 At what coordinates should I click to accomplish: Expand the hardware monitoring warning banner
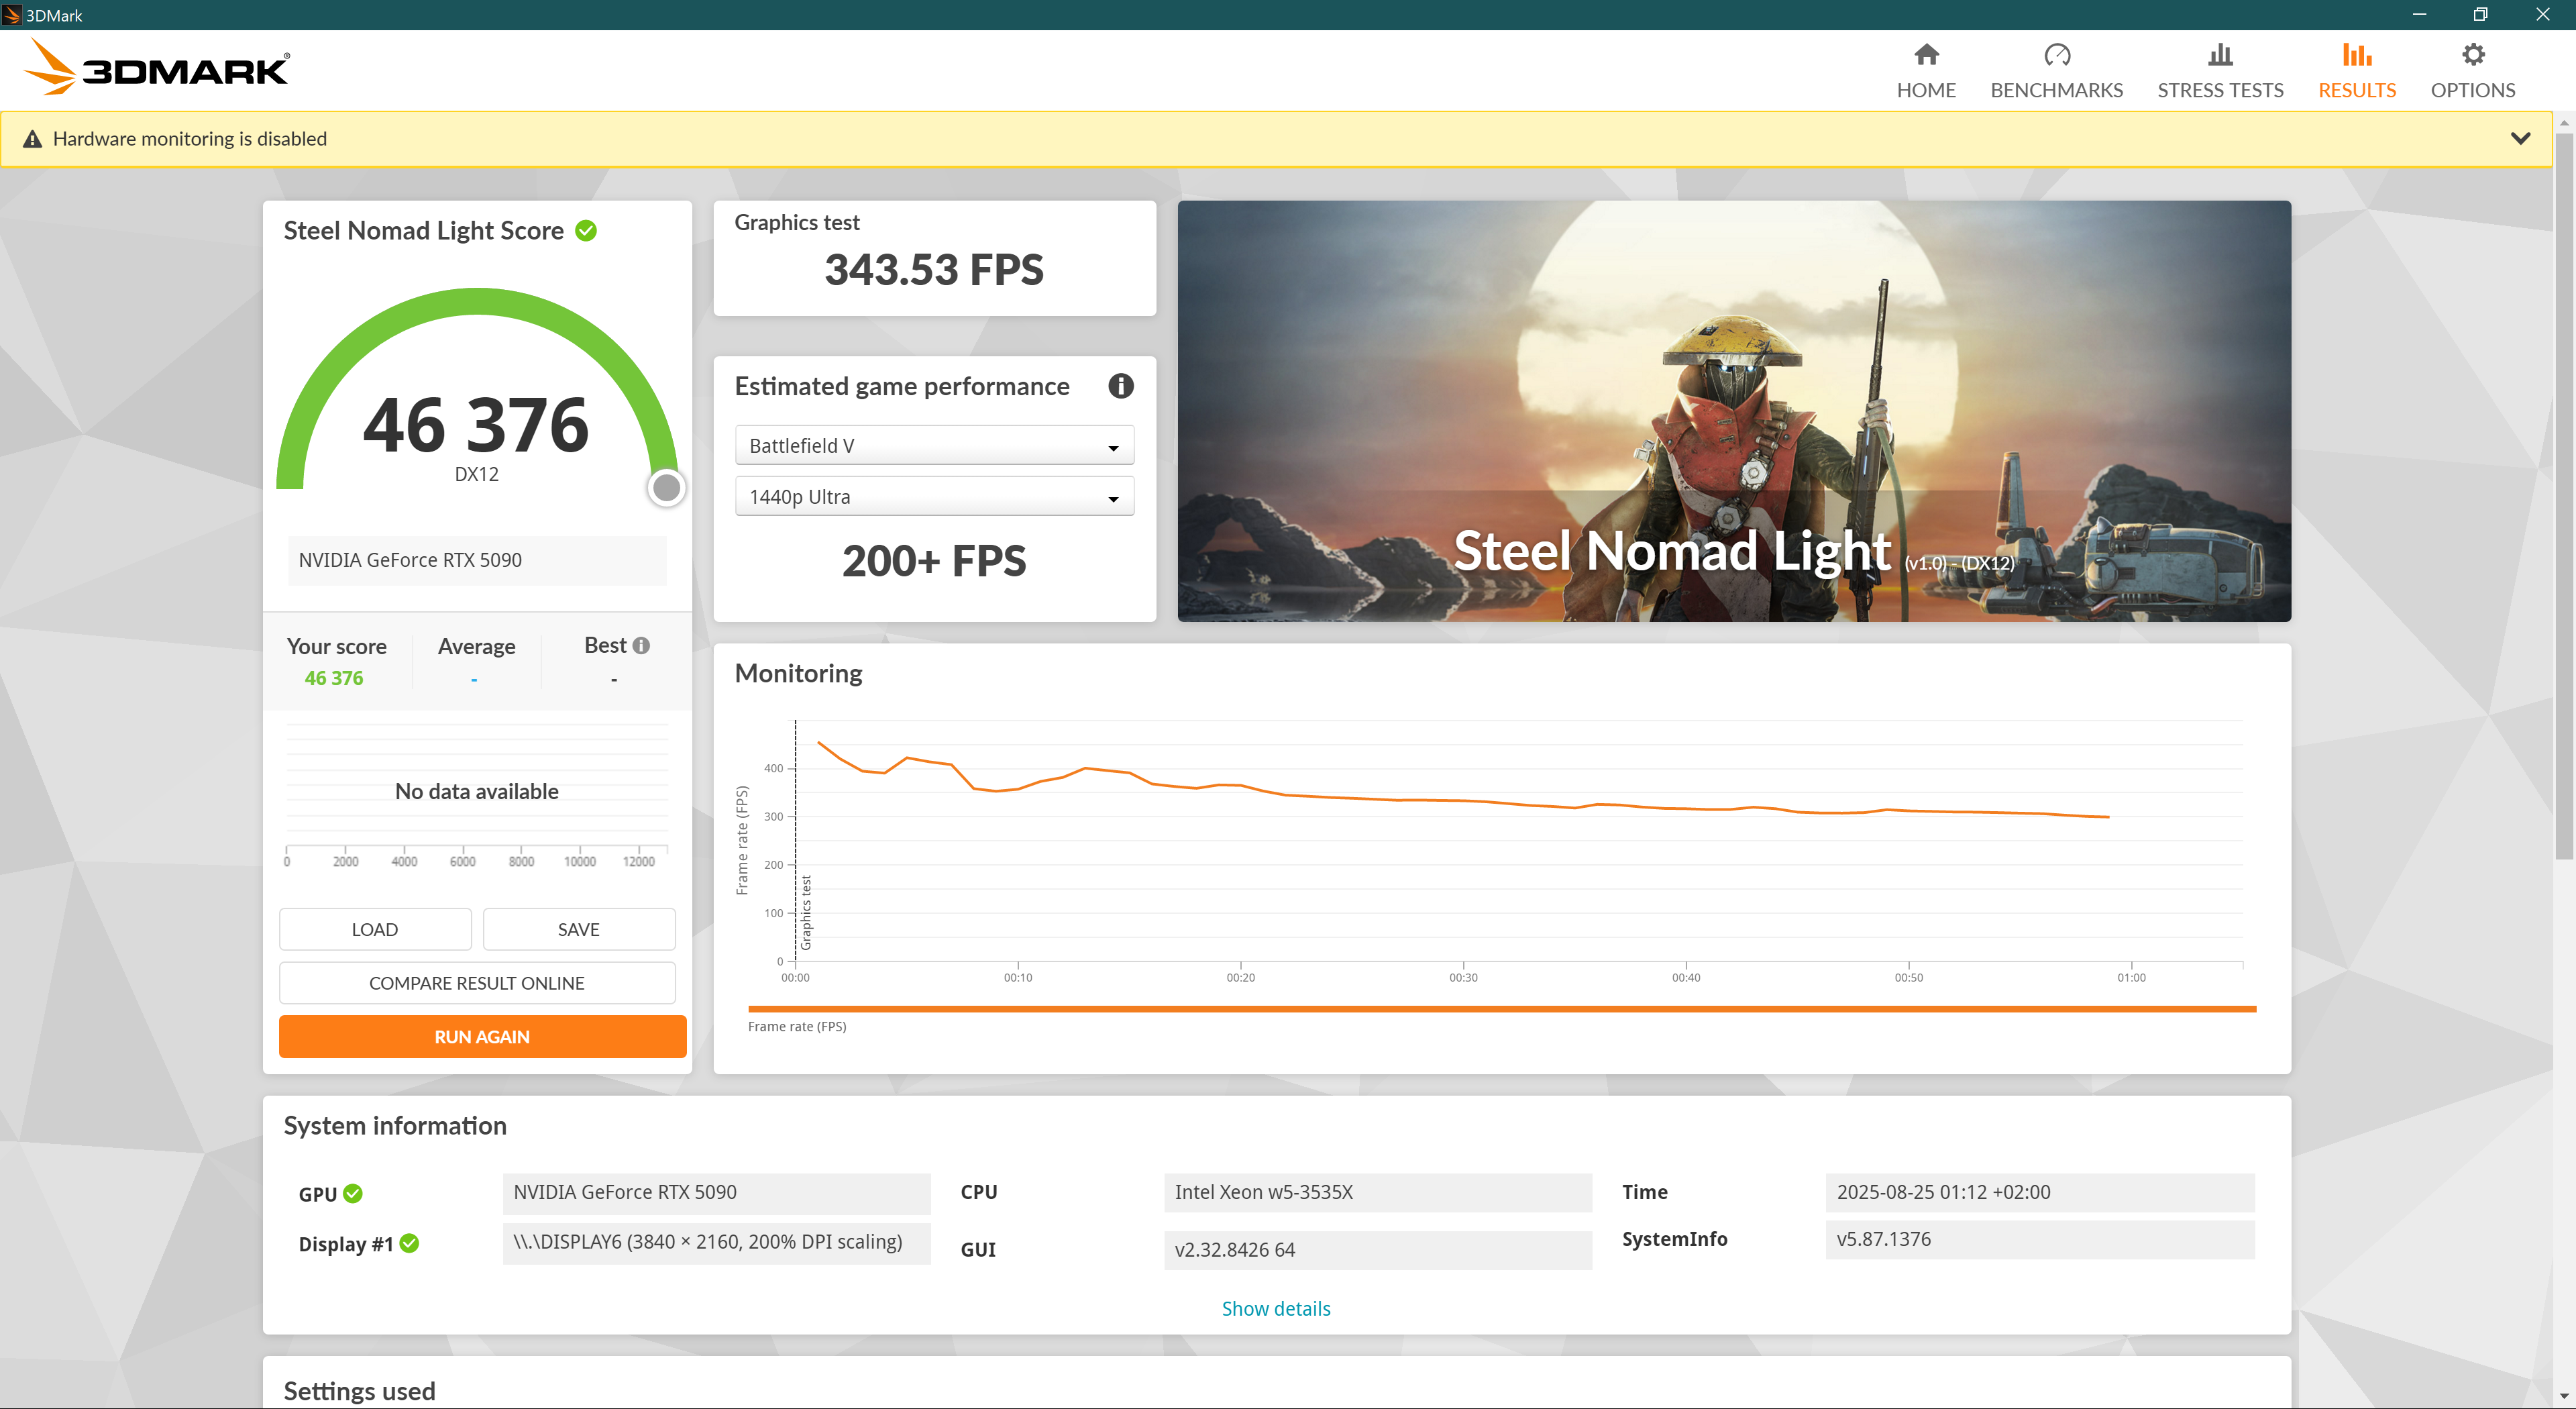tap(2520, 138)
